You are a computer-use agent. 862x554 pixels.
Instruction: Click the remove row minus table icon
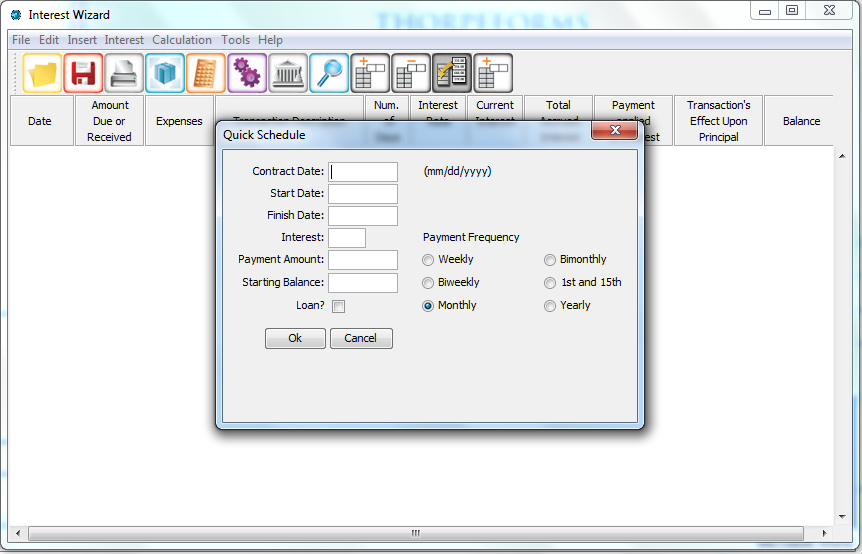[x=411, y=73]
